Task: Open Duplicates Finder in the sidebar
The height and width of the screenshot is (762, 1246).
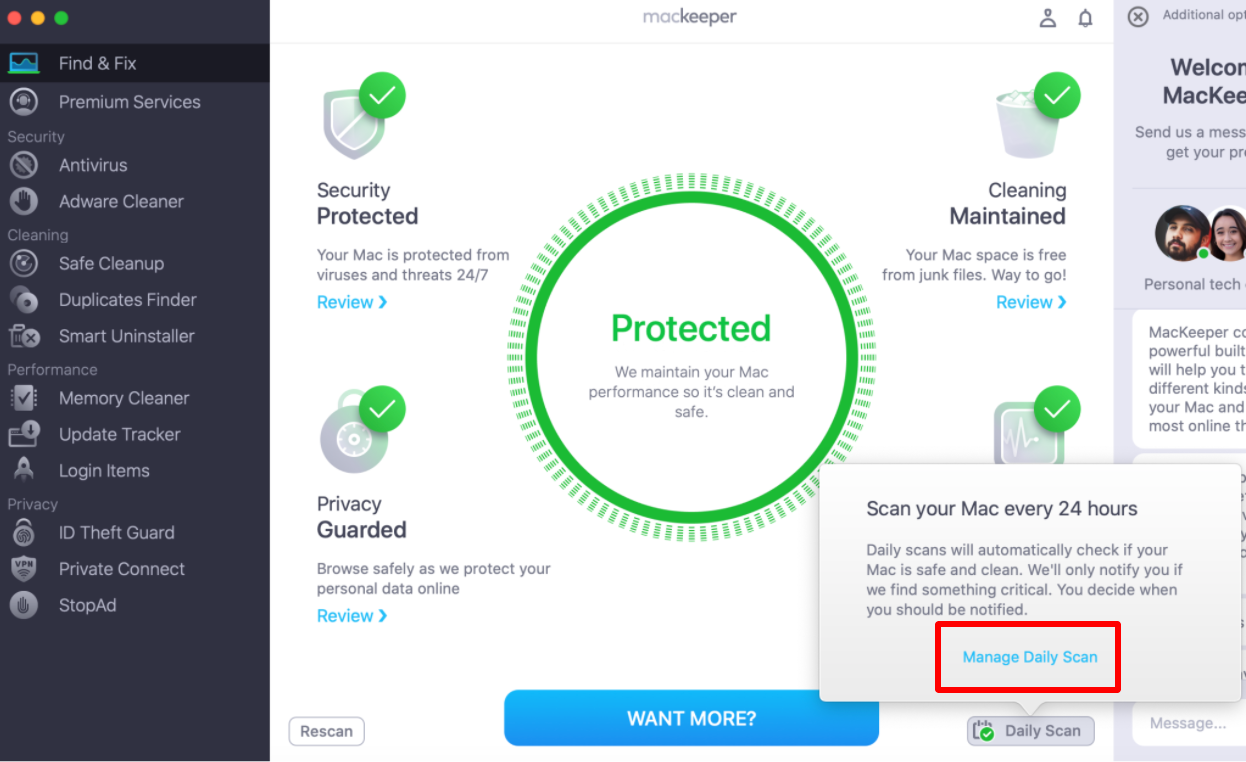Action: coord(135,300)
